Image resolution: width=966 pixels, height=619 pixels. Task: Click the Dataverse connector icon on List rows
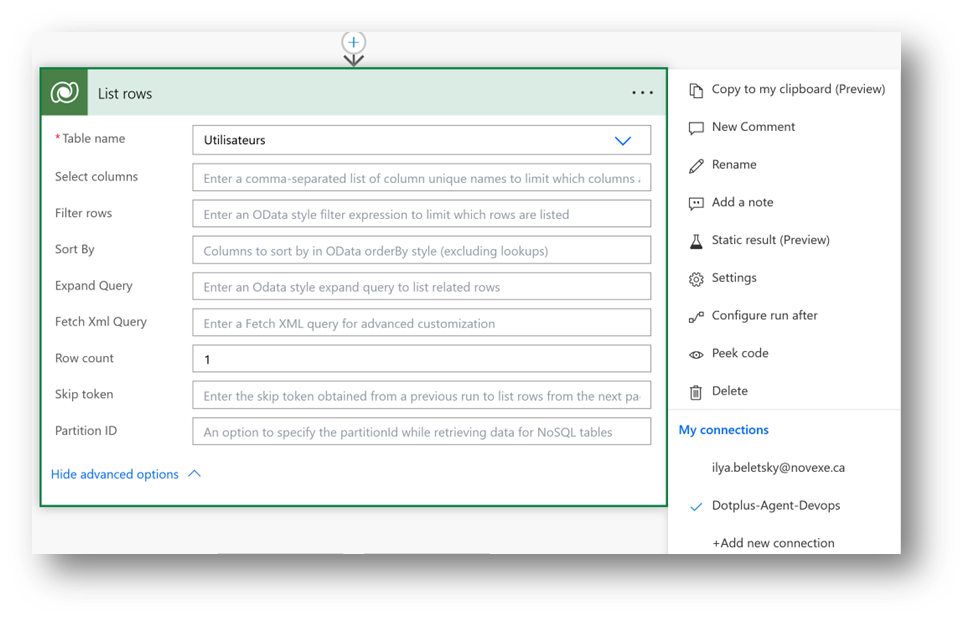pos(65,93)
